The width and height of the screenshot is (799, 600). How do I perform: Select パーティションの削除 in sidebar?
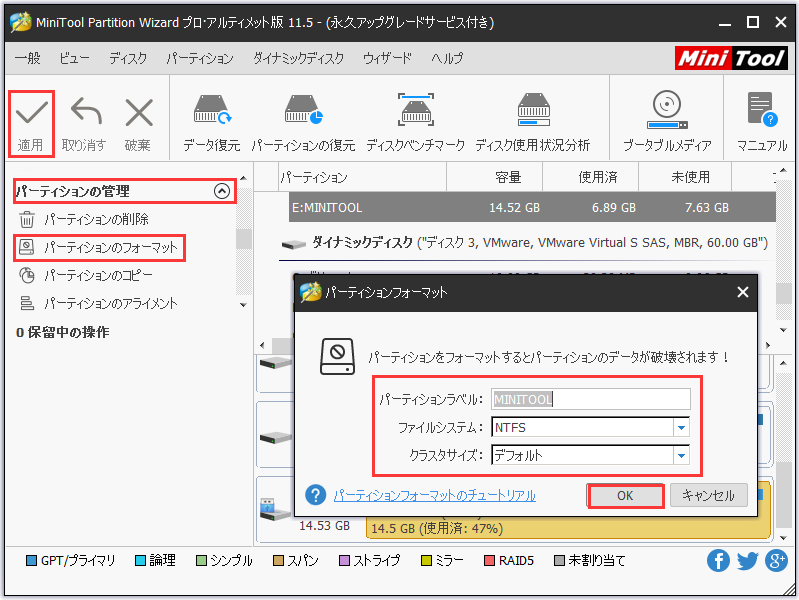(96, 219)
